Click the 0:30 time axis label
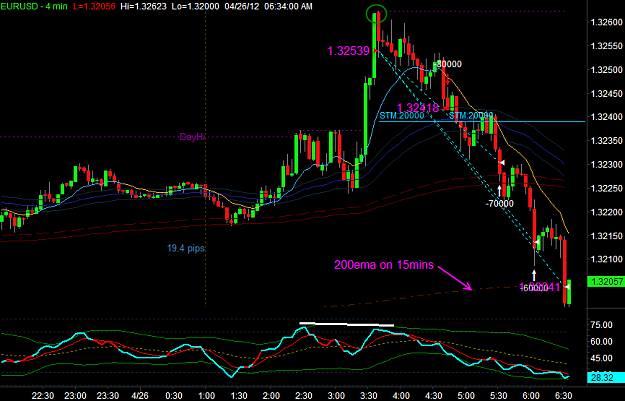The height and width of the screenshot is (401, 625). point(174,396)
